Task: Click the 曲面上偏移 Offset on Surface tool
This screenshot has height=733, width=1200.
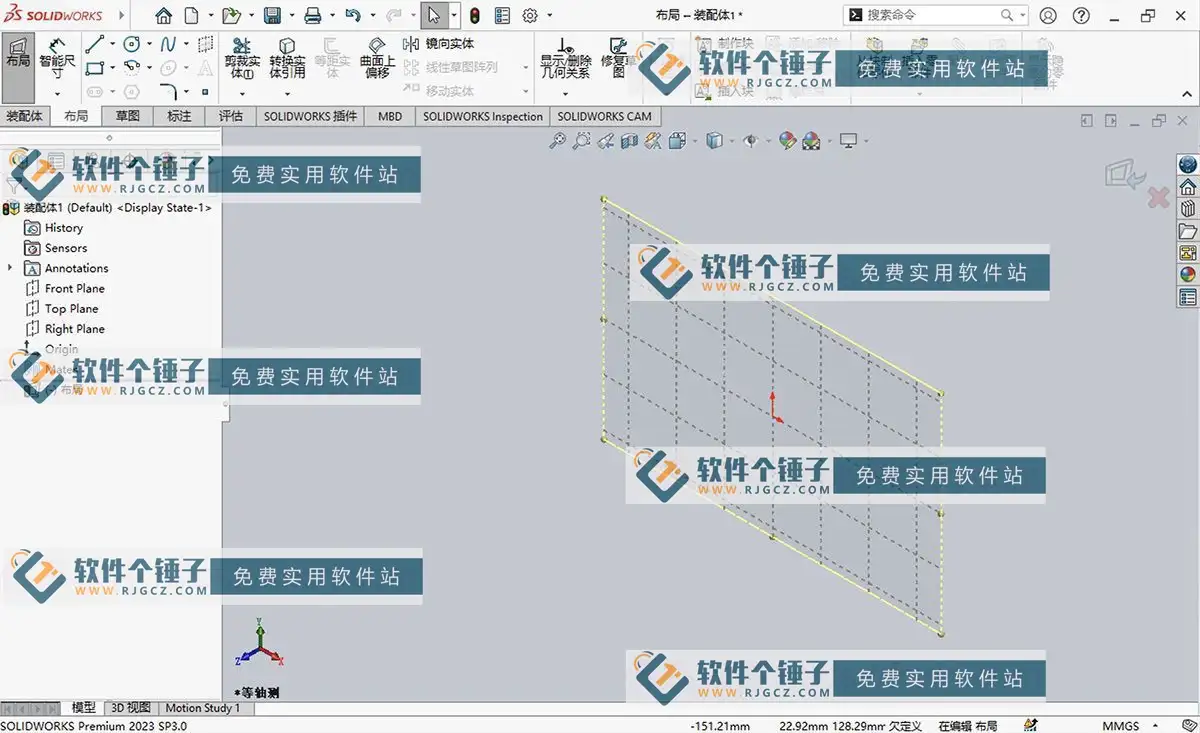Action: 377,58
